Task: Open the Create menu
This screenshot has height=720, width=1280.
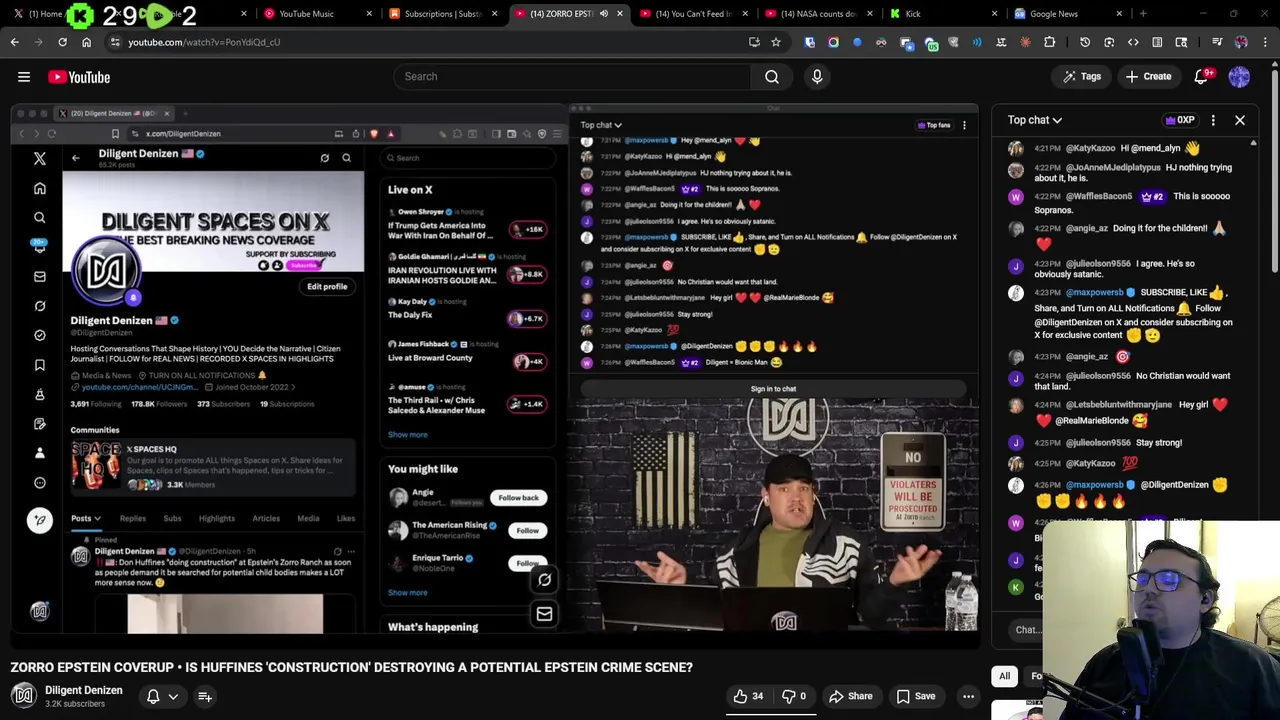Action: click(x=1148, y=77)
